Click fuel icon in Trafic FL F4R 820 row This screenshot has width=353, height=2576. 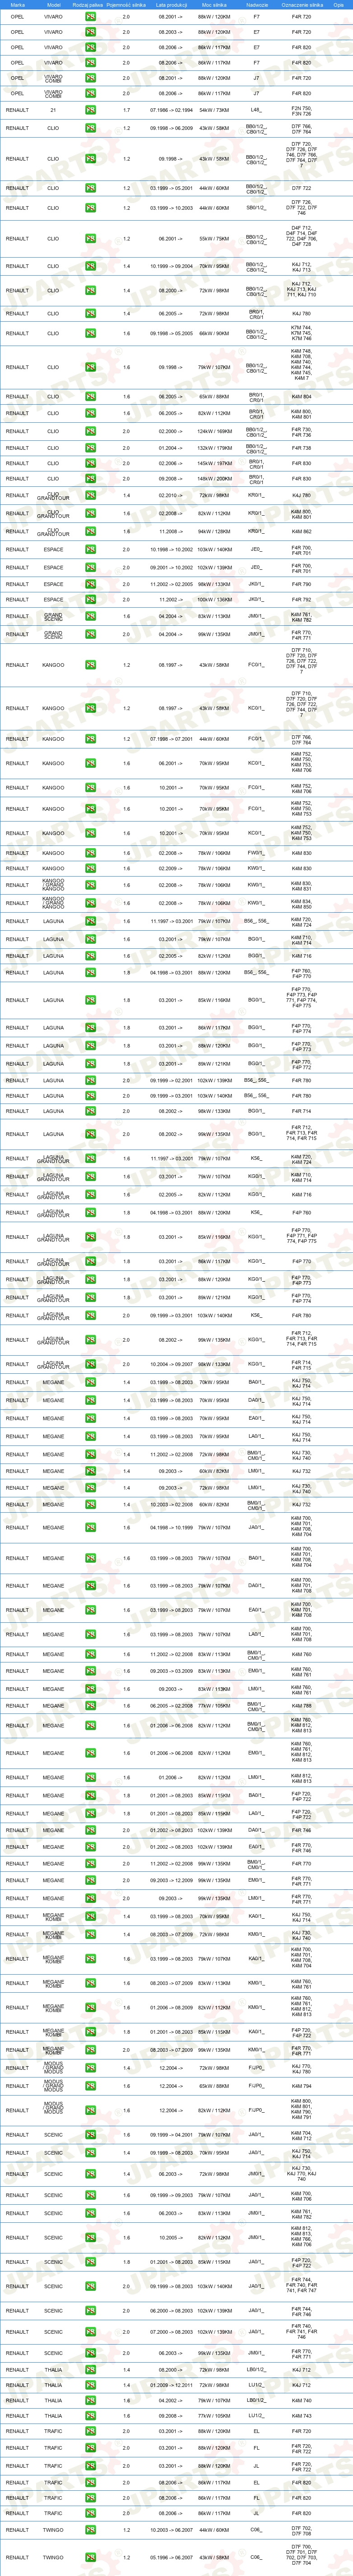pyautogui.click(x=90, y=2498)
